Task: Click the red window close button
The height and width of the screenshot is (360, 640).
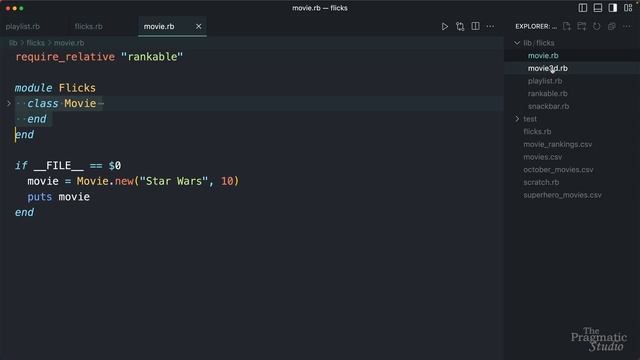Action: [8, 8]
